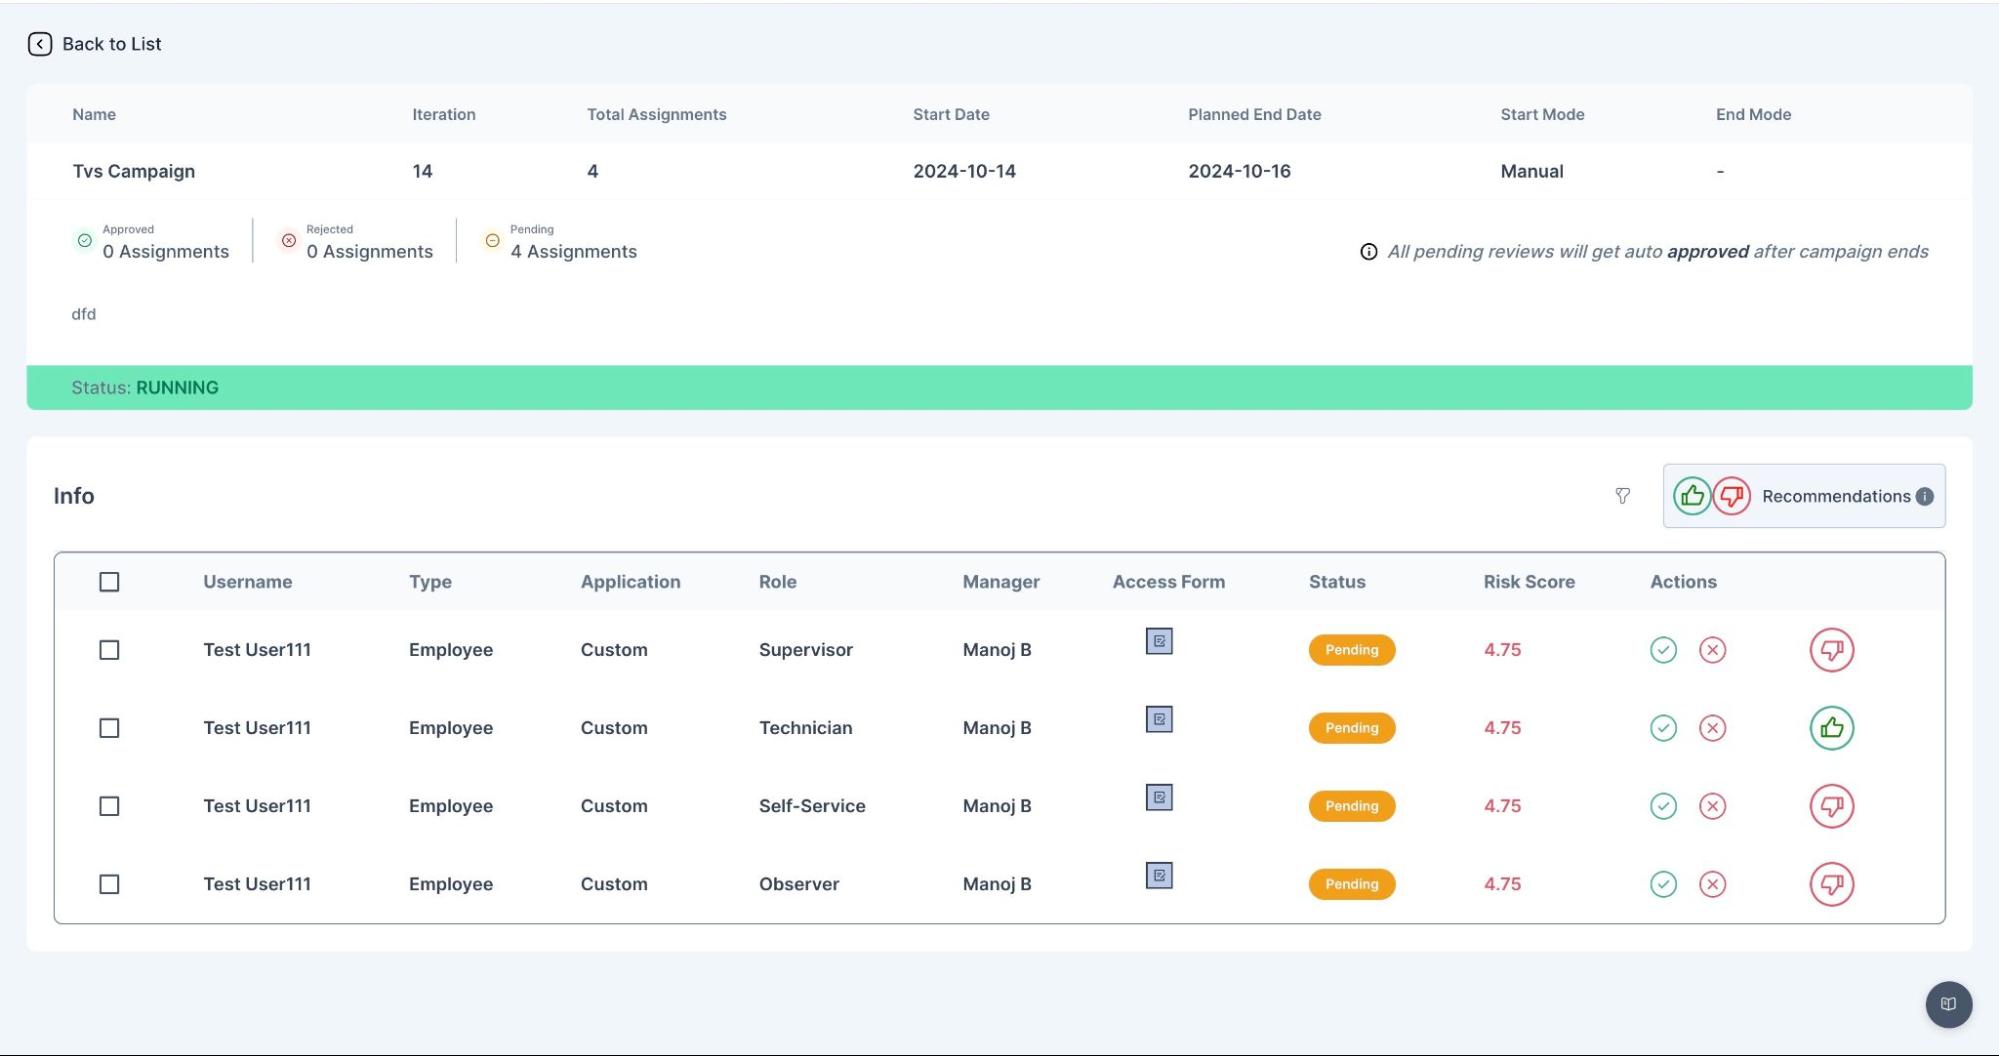Tick the Observer row checkbox
Image resolution: width=1999 pixels, height=1056 pixels.
[109, 884]
